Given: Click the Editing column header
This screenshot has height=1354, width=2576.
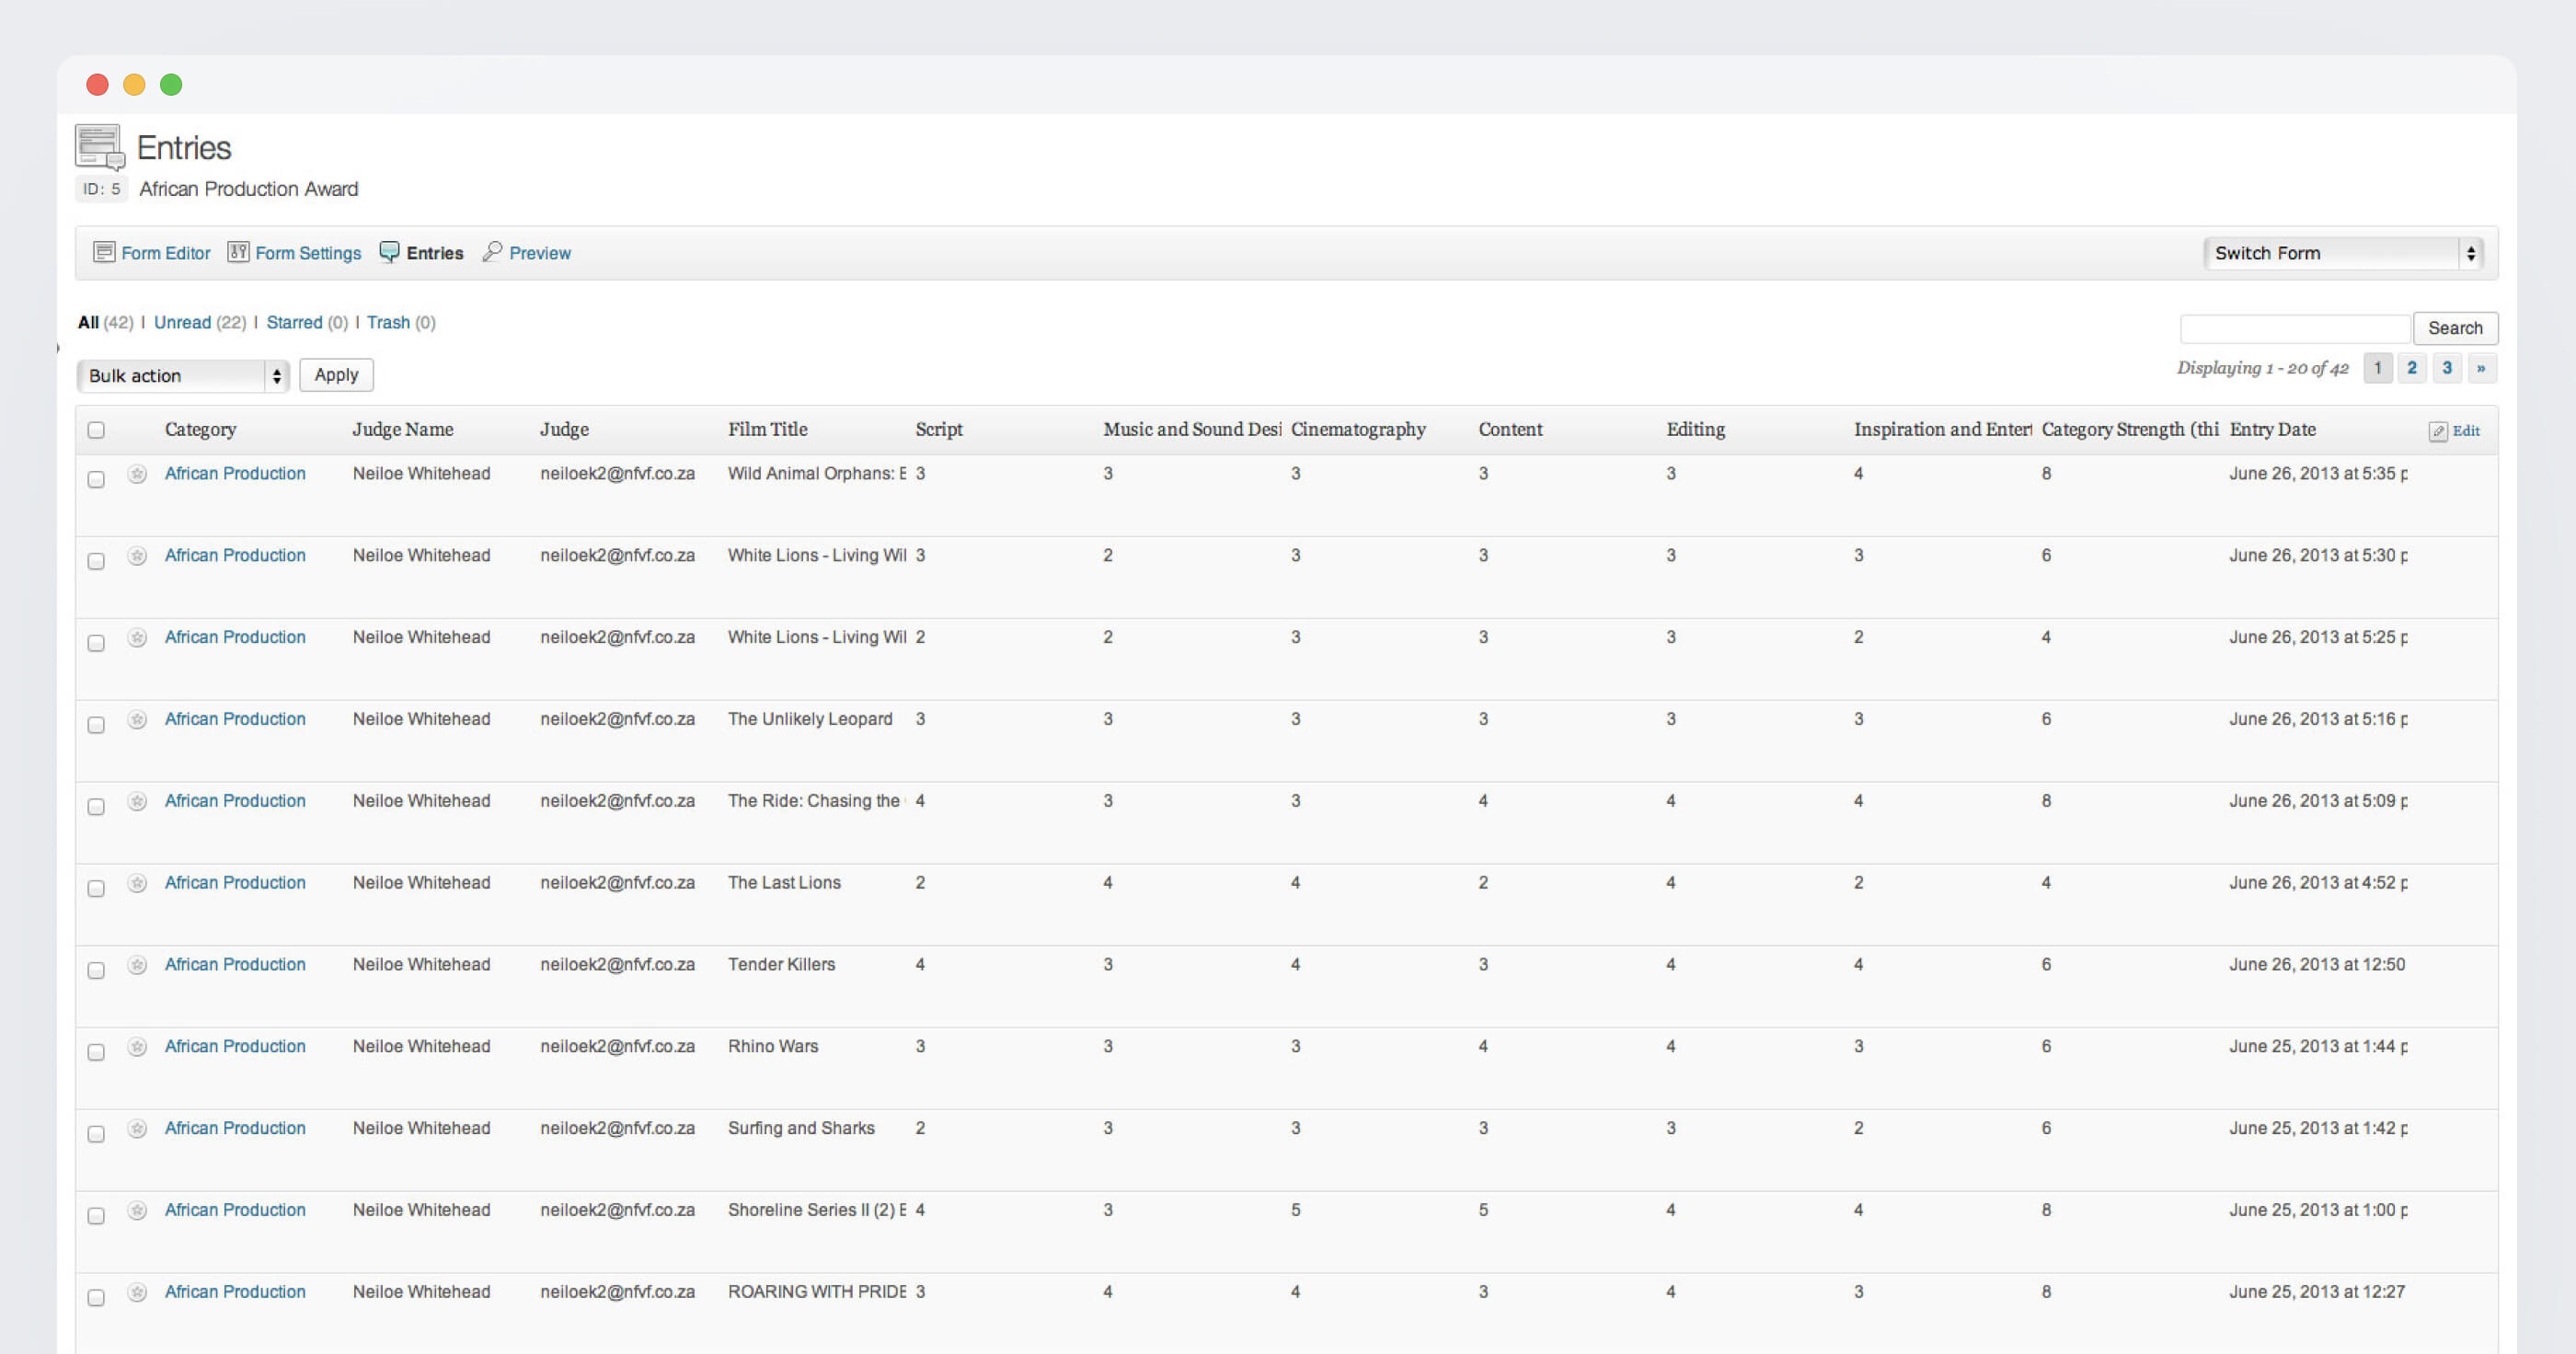Looking at the screenshot, I should pos(1695,430).
